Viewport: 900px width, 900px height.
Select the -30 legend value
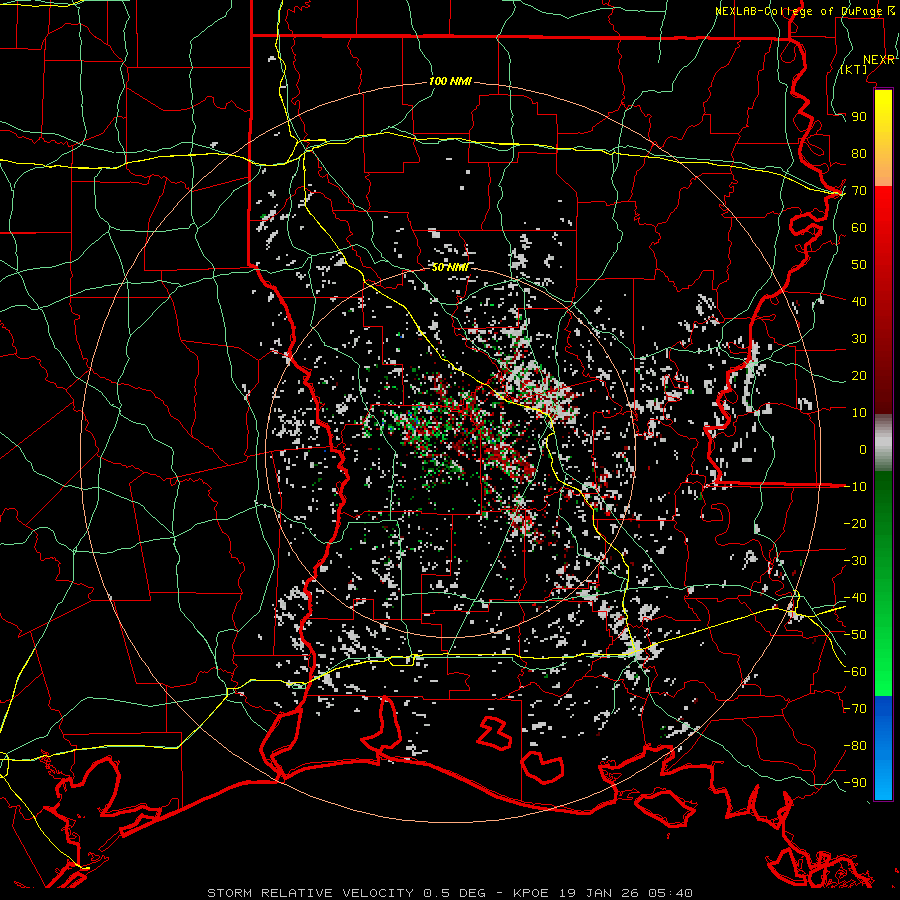point(855,561)
